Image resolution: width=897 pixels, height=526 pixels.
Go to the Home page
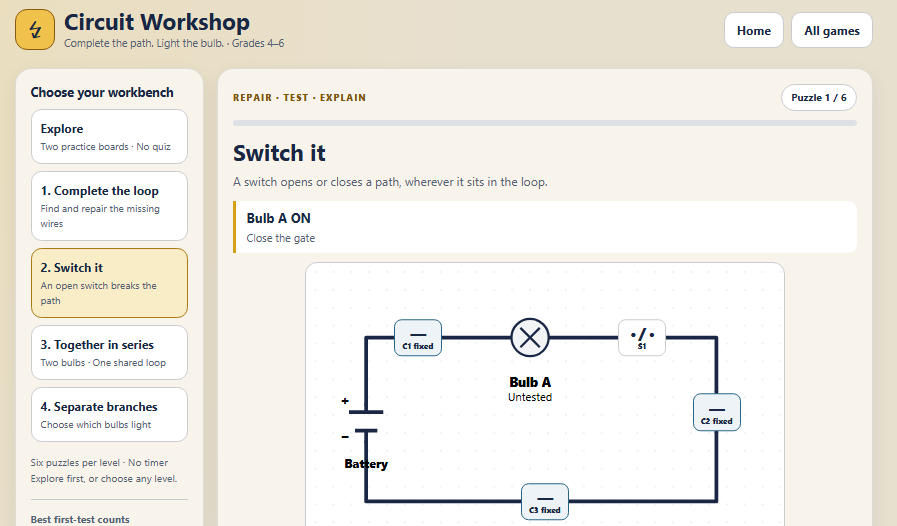click(x=753, y=30)
